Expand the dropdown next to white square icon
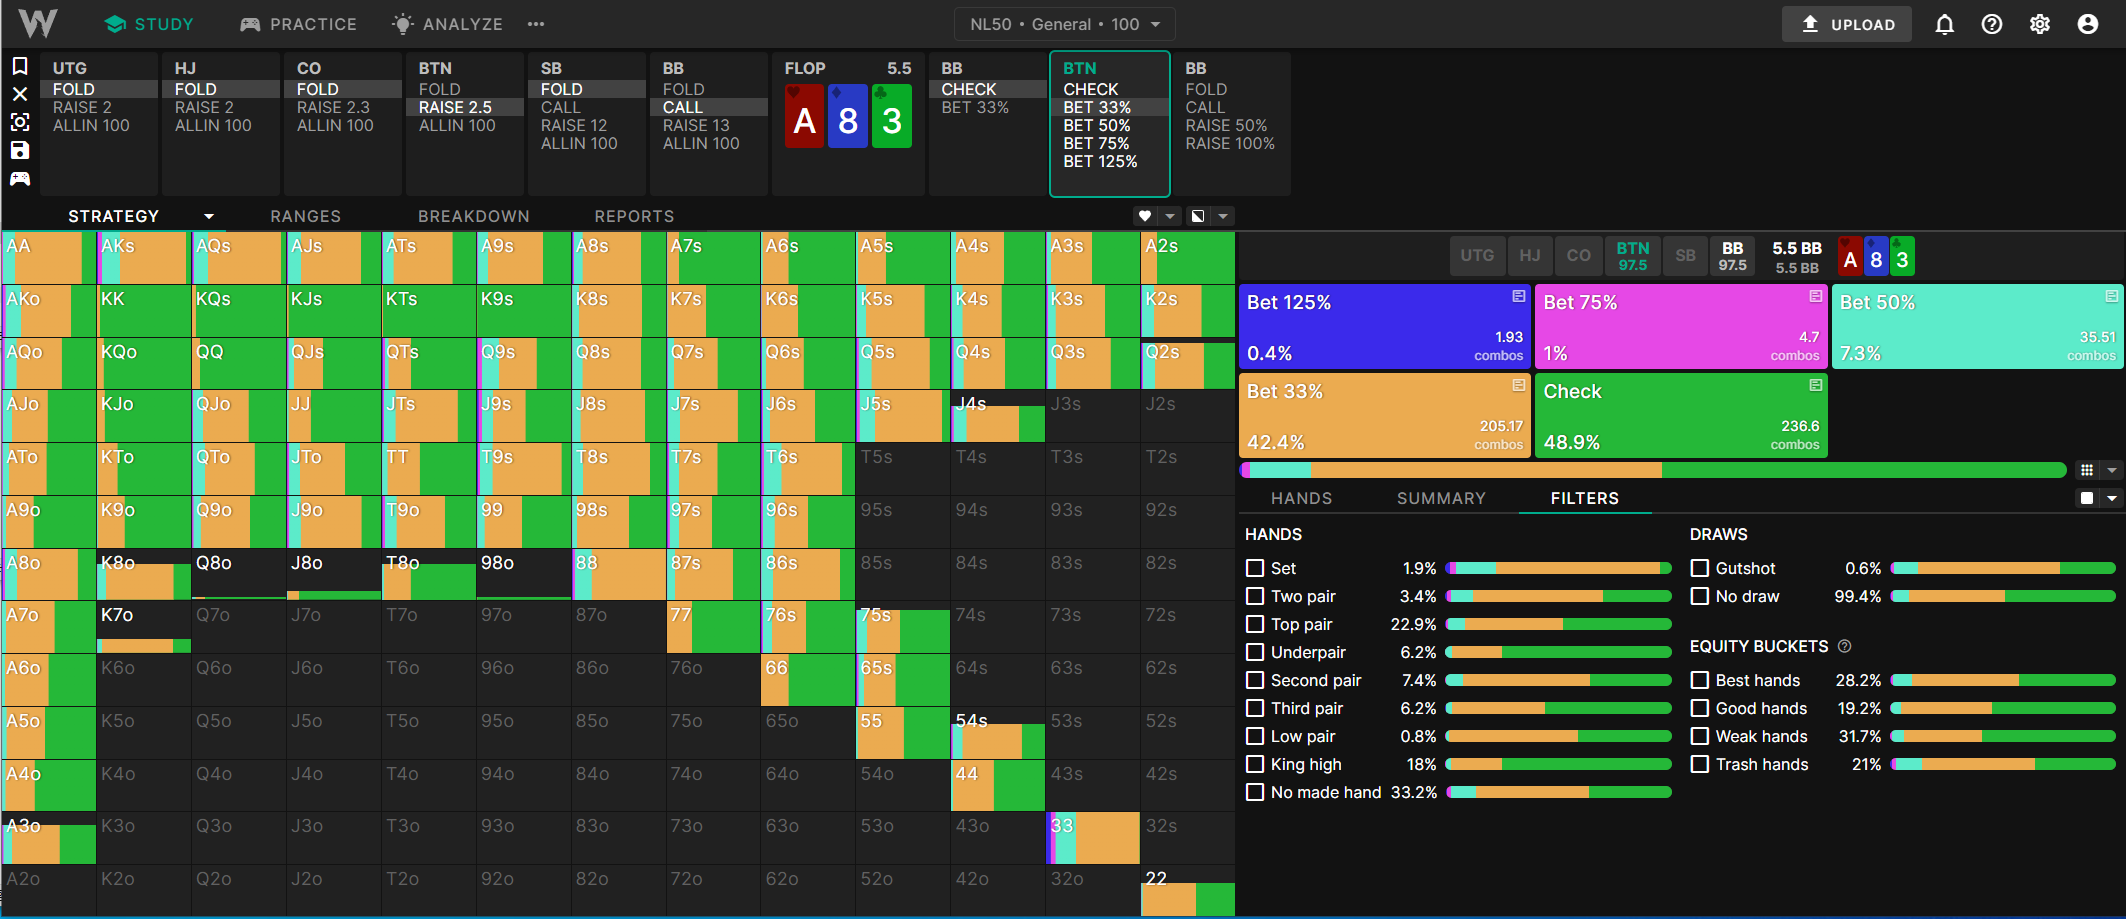Image resolution: width=2126 pixels, height=919 pixels. pos(2112,498)
